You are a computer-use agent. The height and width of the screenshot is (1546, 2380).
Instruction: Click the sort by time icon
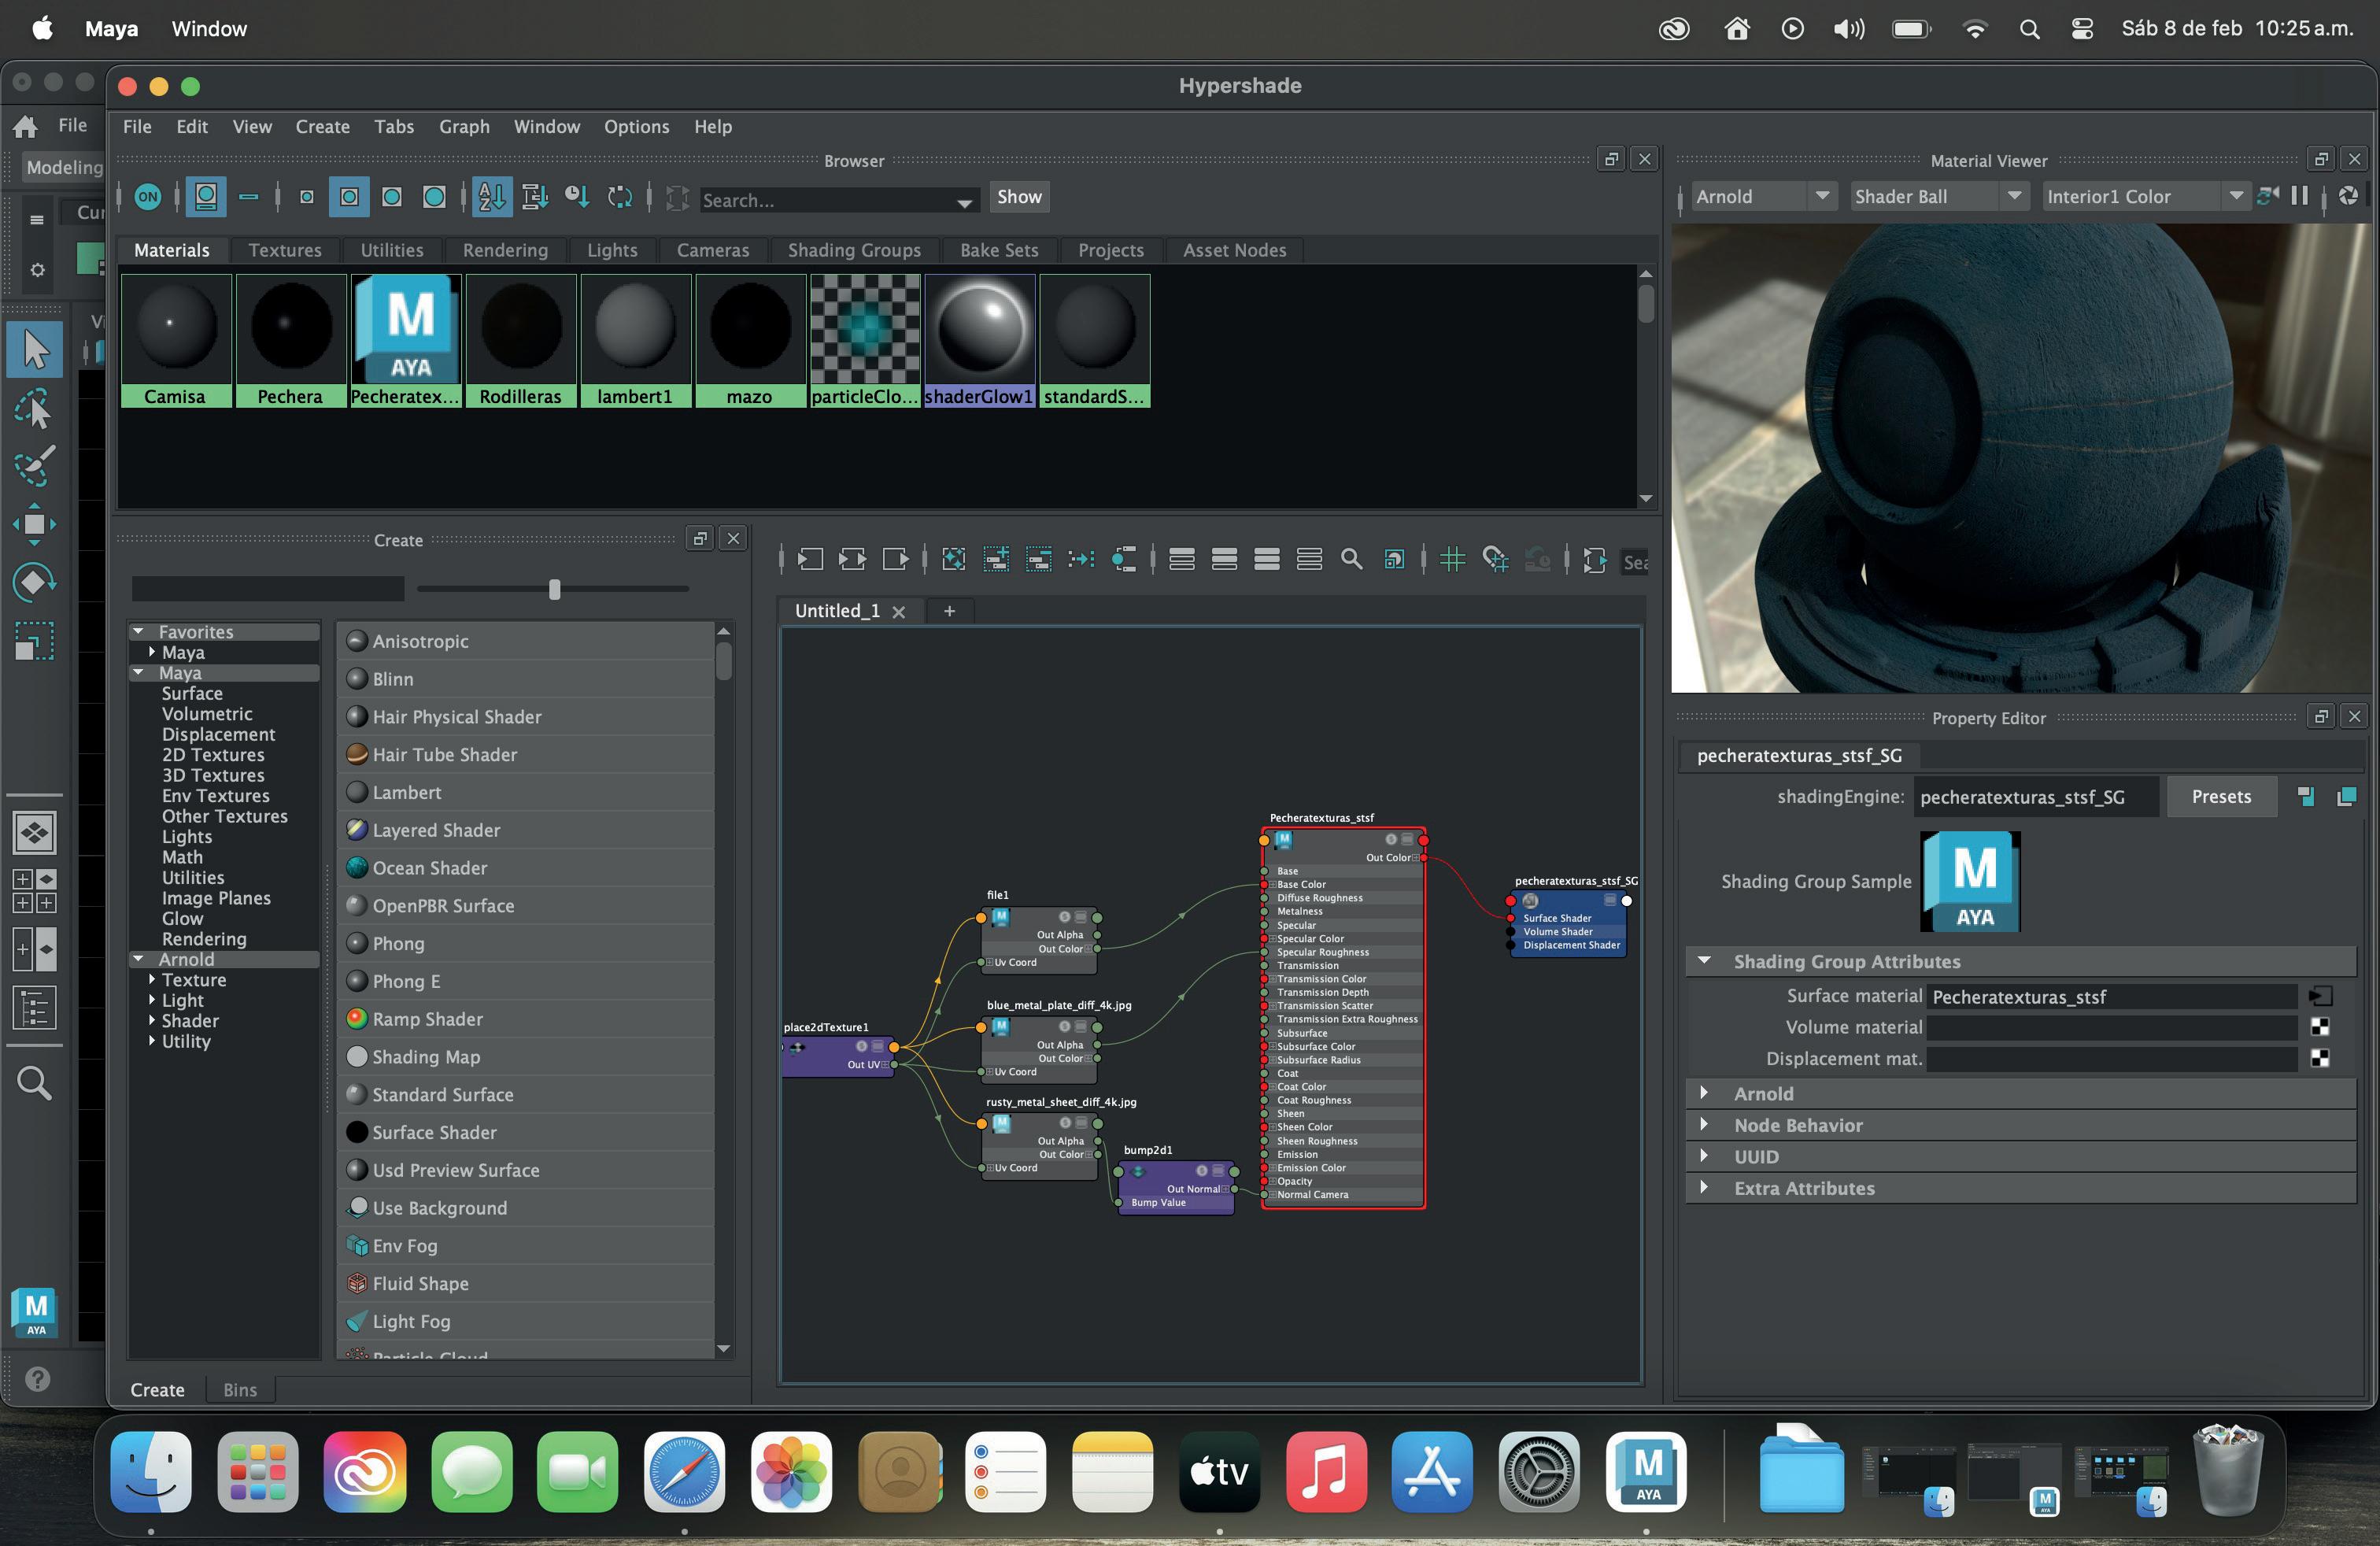(577, 198)
